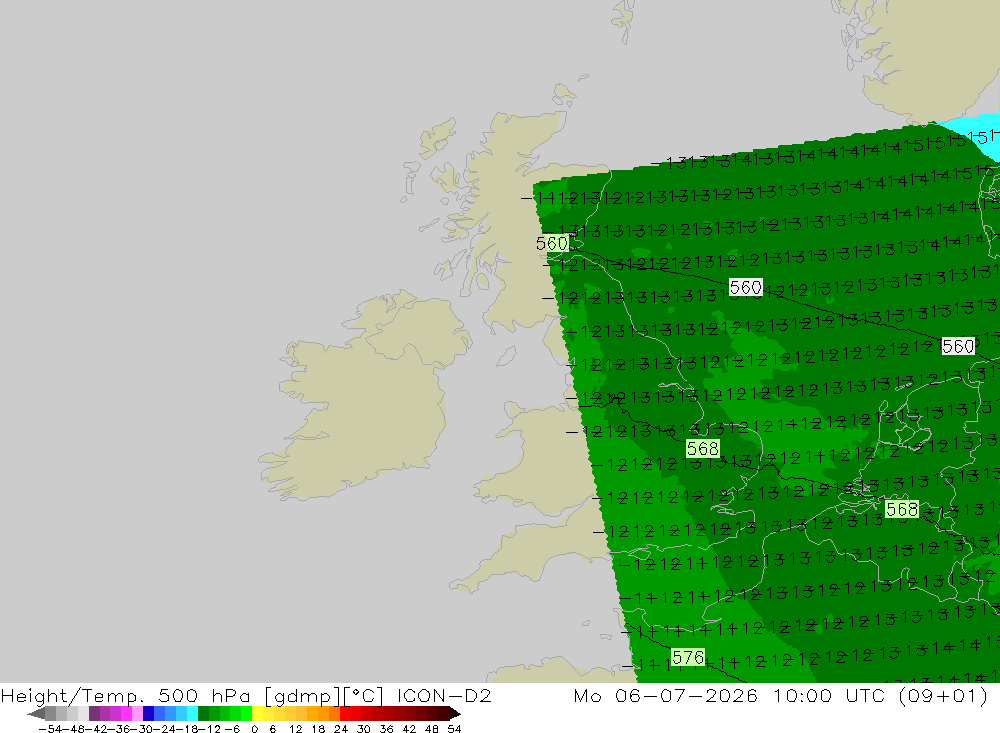Click the 'ICON-D2' model name

444,695
